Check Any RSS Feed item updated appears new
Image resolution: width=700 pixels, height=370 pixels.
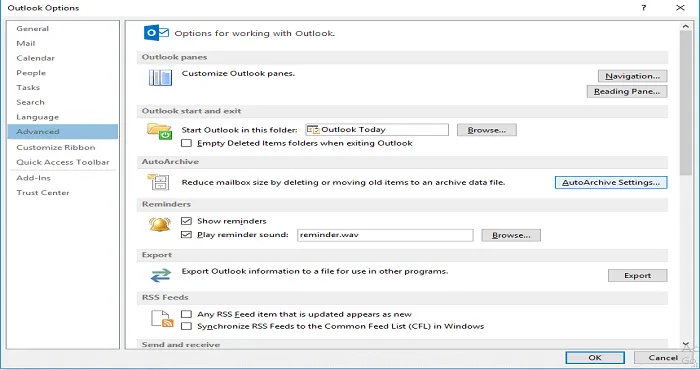pyautogui.click(x=186, y=314)
